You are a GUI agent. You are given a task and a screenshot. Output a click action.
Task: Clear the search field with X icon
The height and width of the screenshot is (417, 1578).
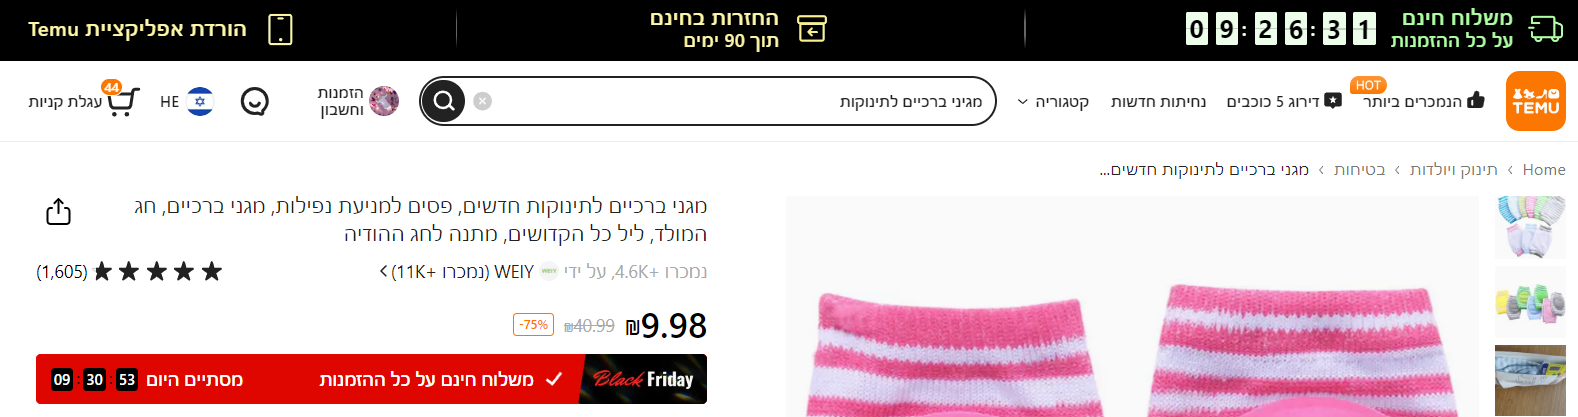pyautogui.click(x=482, y=101)
